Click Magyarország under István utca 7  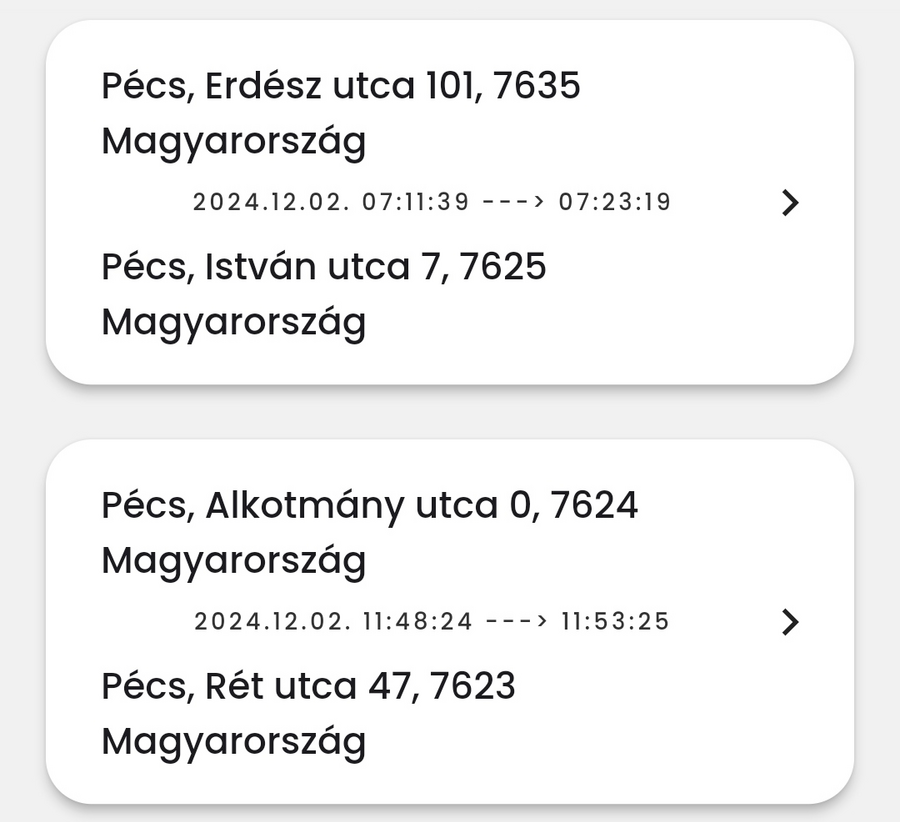pos(234,323)
